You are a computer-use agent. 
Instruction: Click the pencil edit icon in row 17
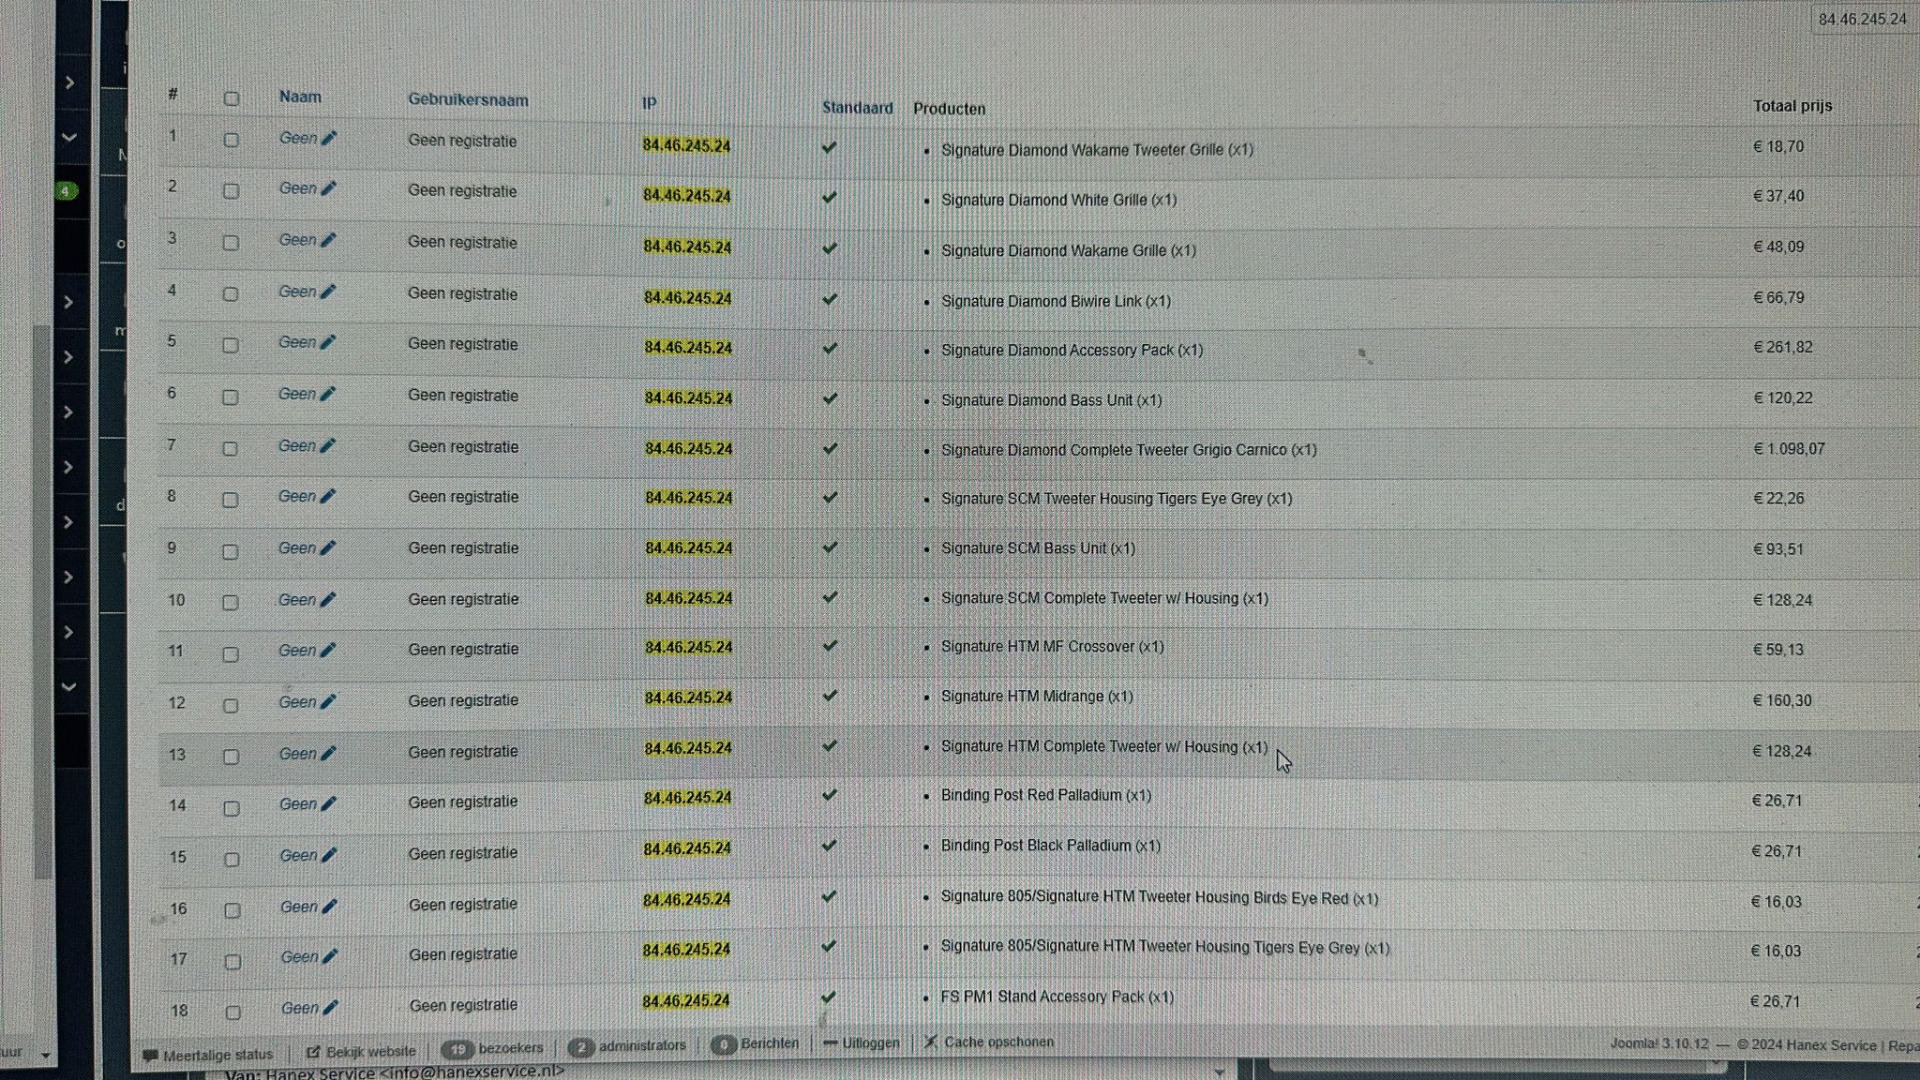click(x=330, y=957)
